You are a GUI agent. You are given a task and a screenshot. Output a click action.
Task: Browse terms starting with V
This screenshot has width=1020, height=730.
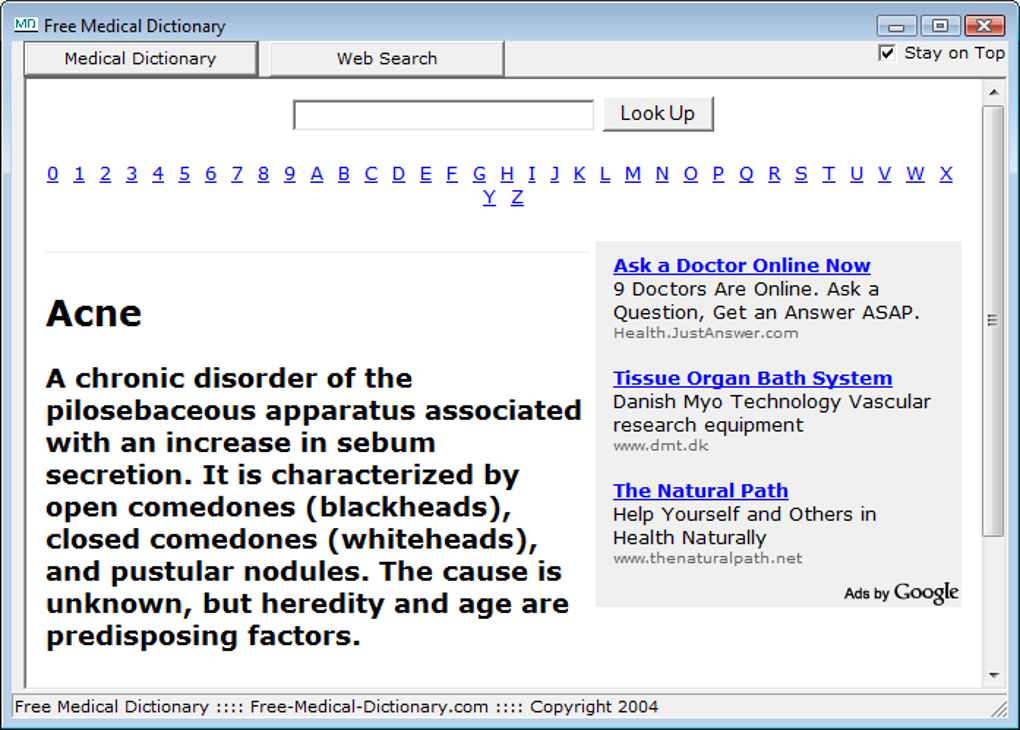coord(885,174)
